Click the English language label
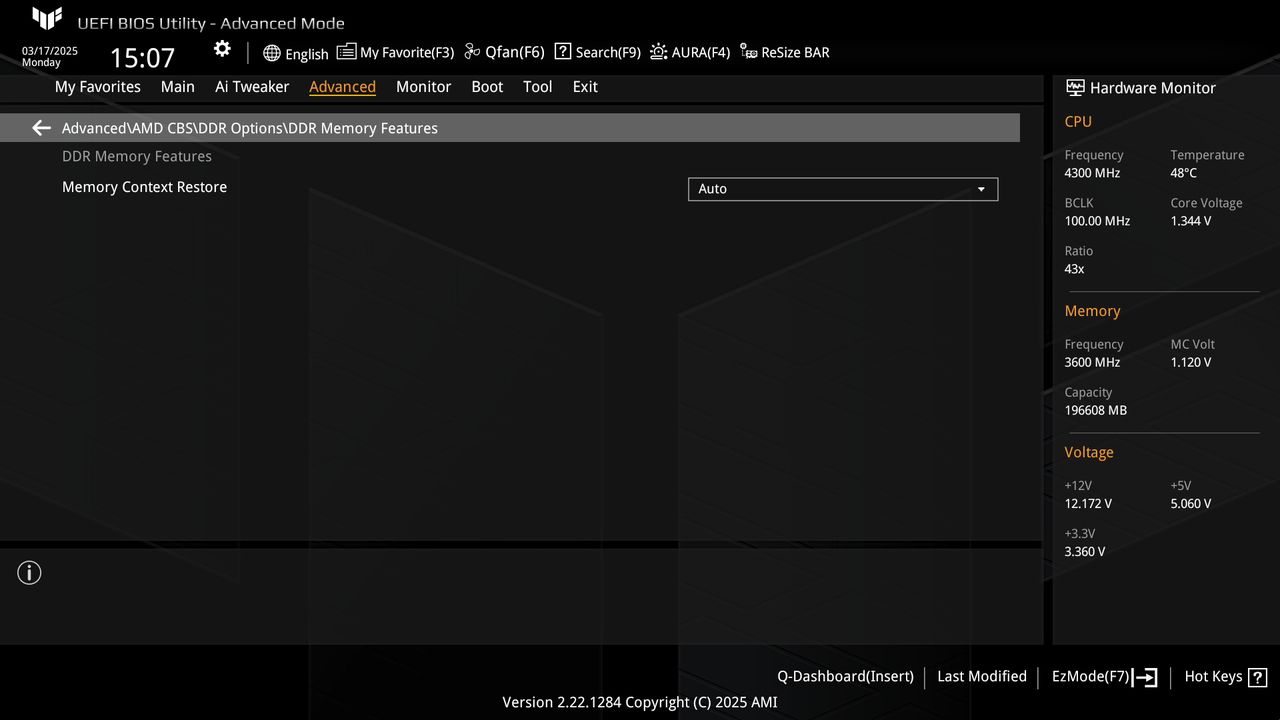Screen dimensions: 1280x720 307,54
